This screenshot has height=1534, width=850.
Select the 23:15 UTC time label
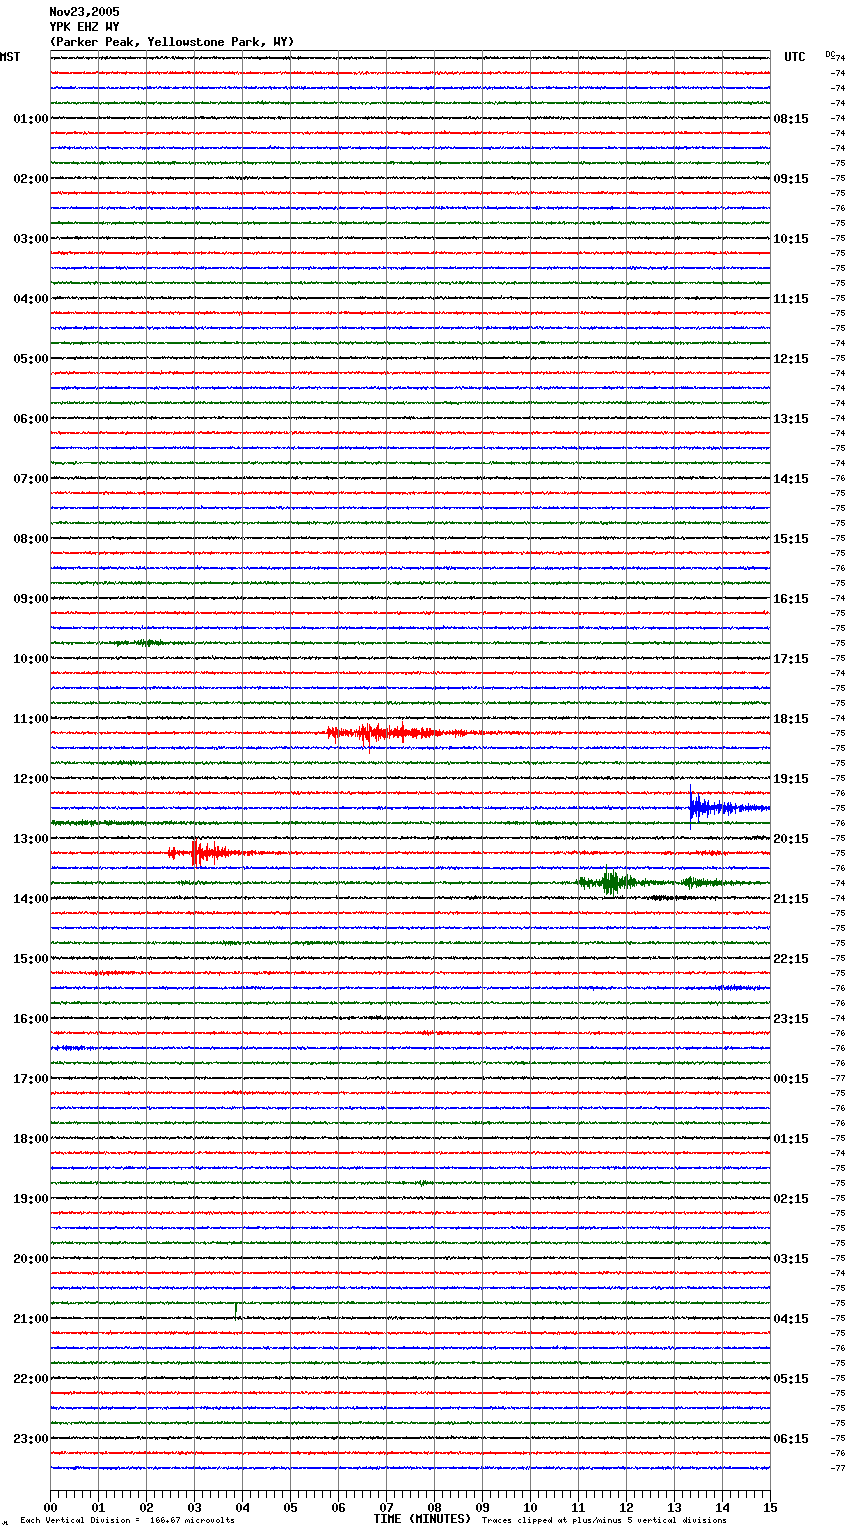pos(791,1019)
